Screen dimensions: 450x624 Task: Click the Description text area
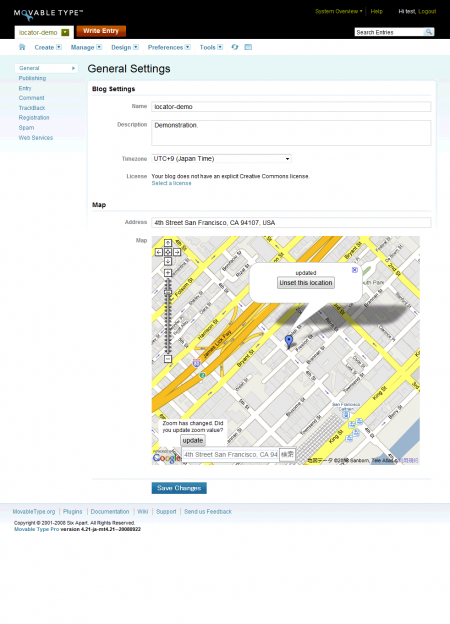pos(291,133)
